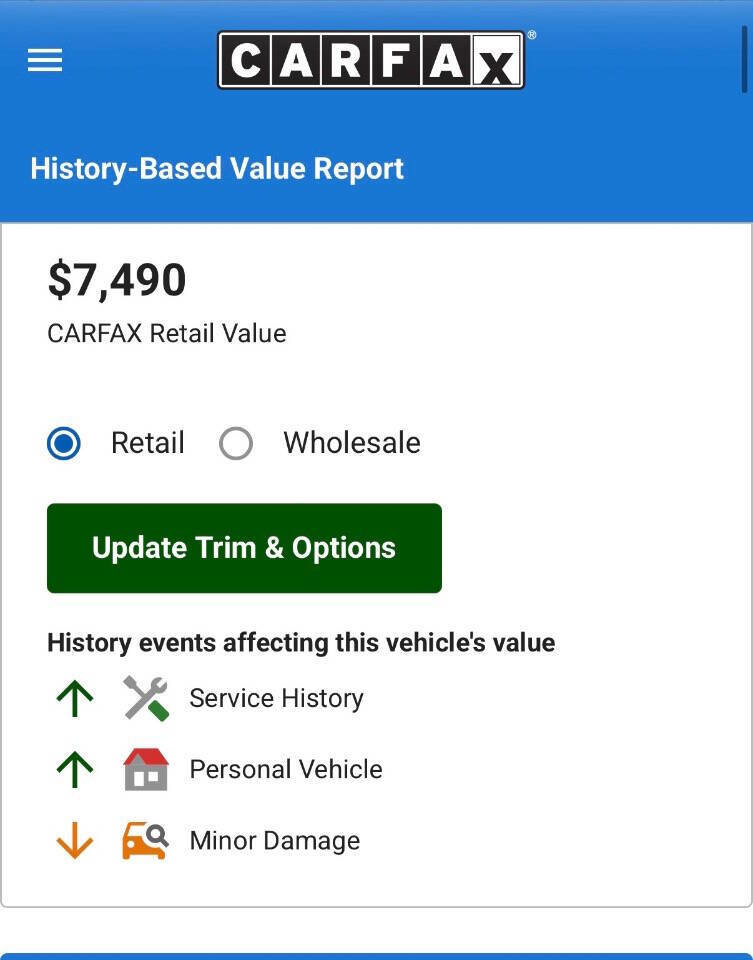Click the Update Trim & Options button

[244, 548]
